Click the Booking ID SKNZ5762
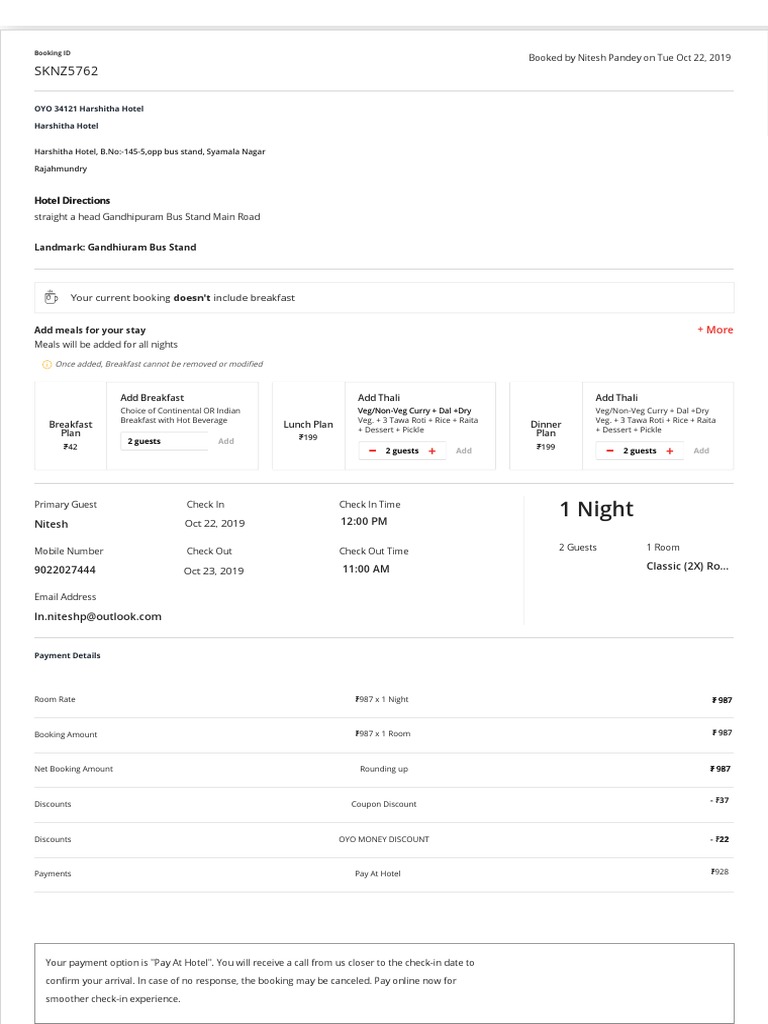768x1024 pixels. click(x=66, y=71)
